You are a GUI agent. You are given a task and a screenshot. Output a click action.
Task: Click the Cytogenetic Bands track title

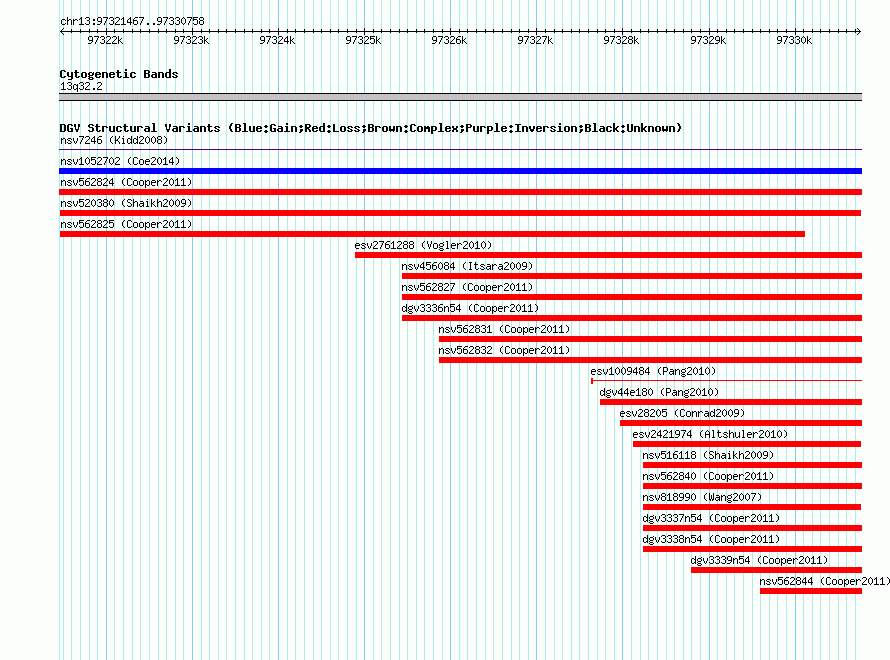(x=119, y=74)
